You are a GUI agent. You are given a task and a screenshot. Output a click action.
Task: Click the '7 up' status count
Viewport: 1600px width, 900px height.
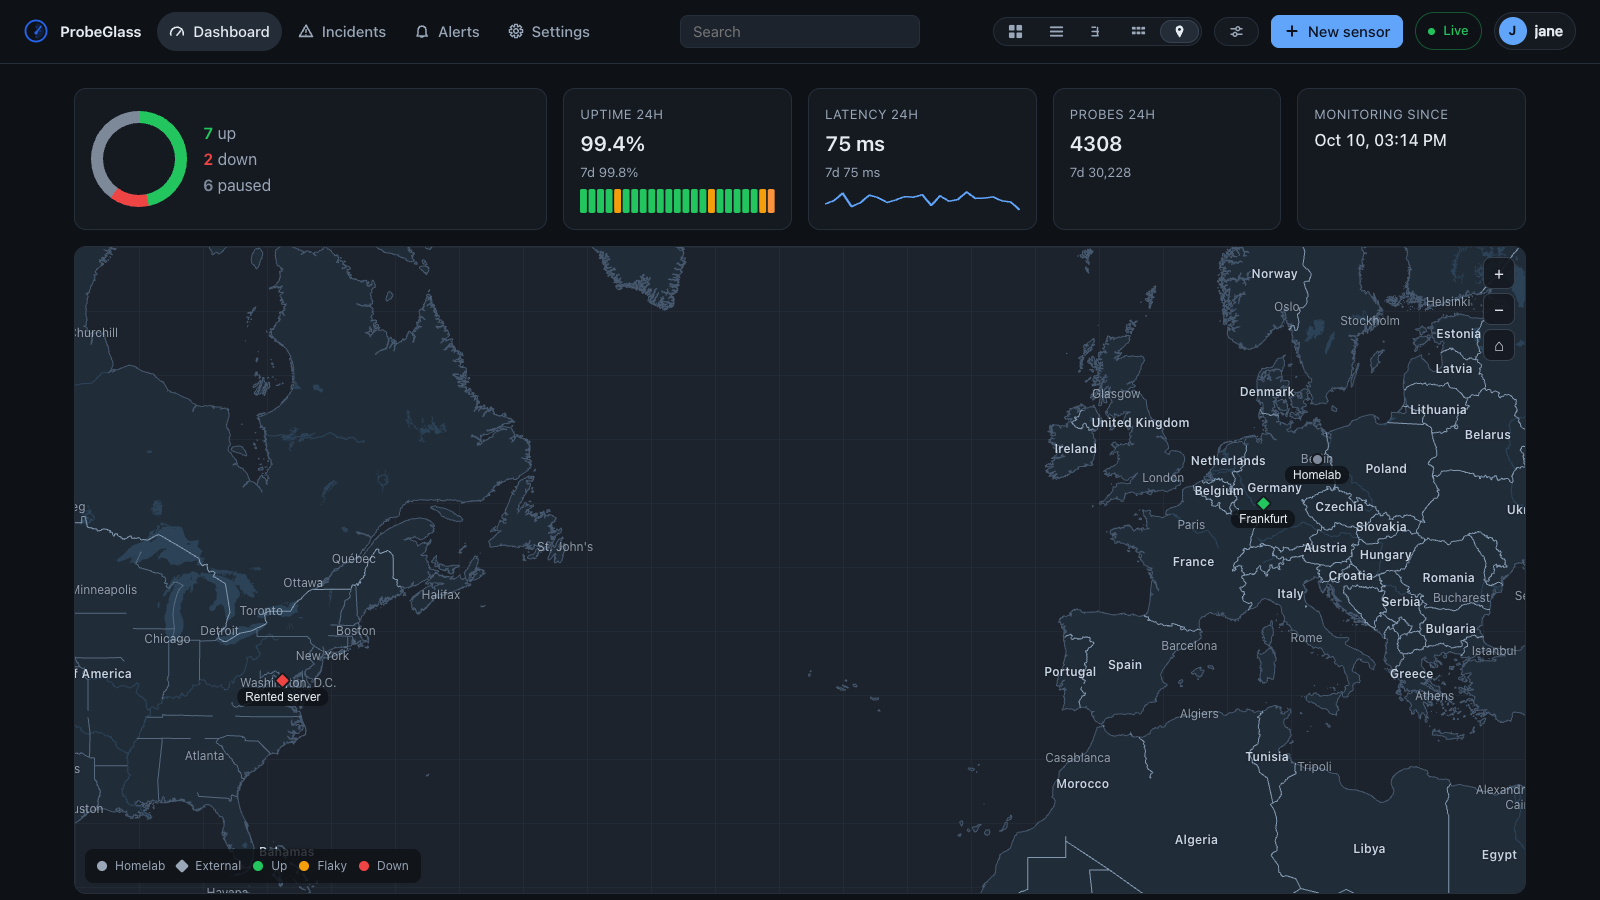point(220,133)
